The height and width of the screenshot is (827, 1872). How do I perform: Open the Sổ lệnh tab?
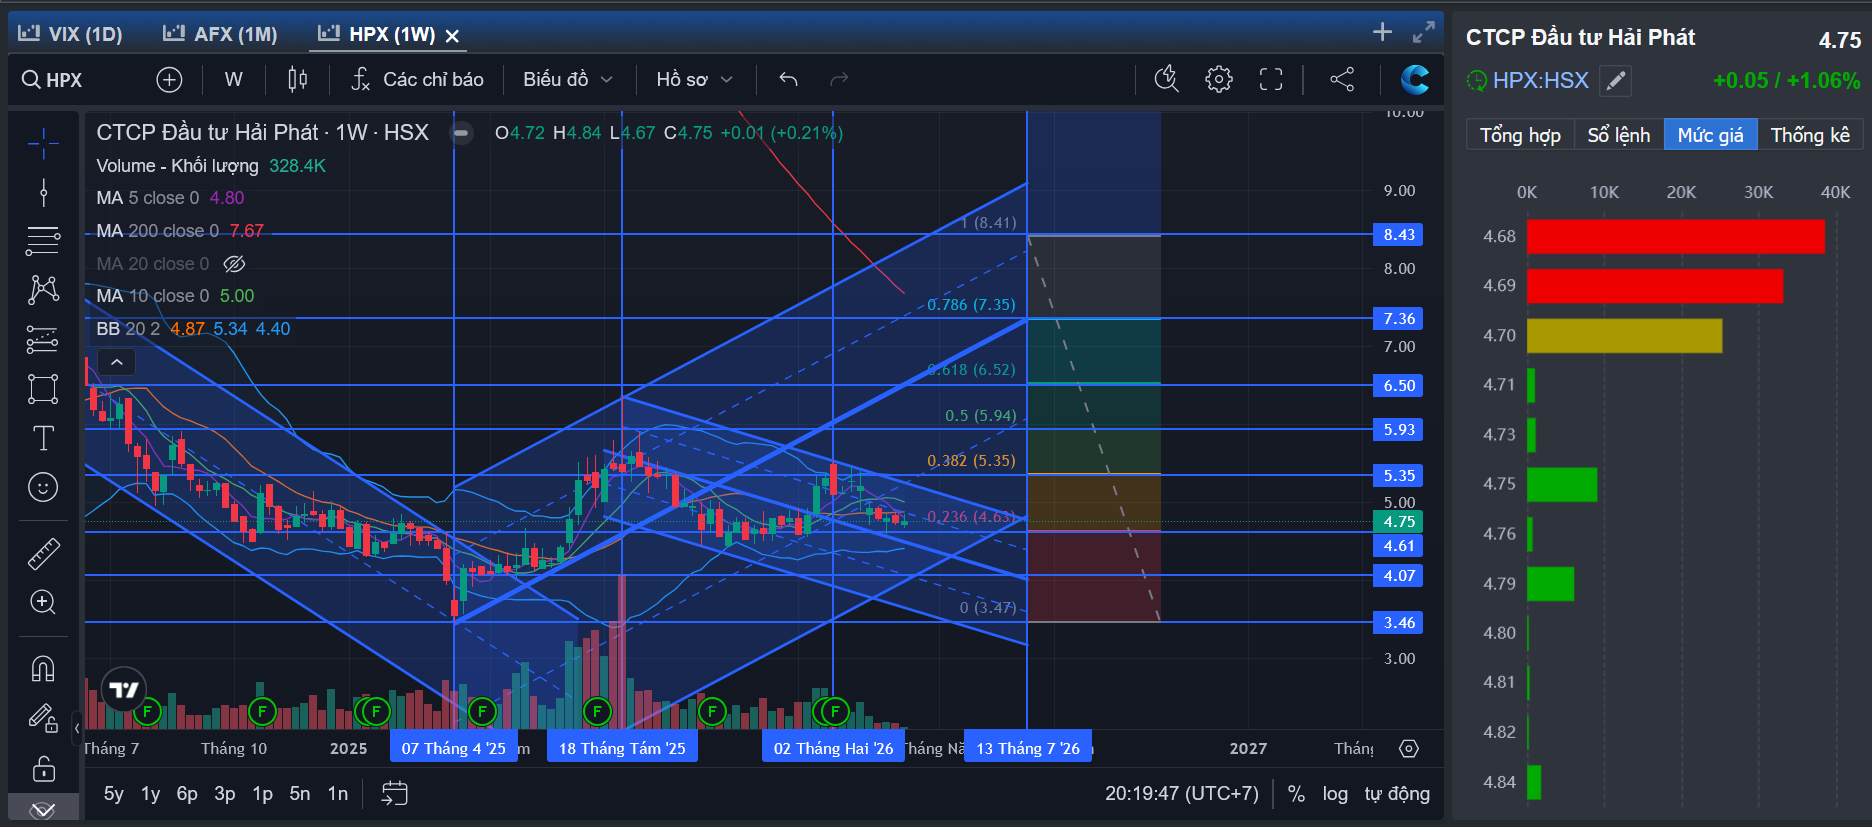pyautogui.click(x=1619, y=135)
